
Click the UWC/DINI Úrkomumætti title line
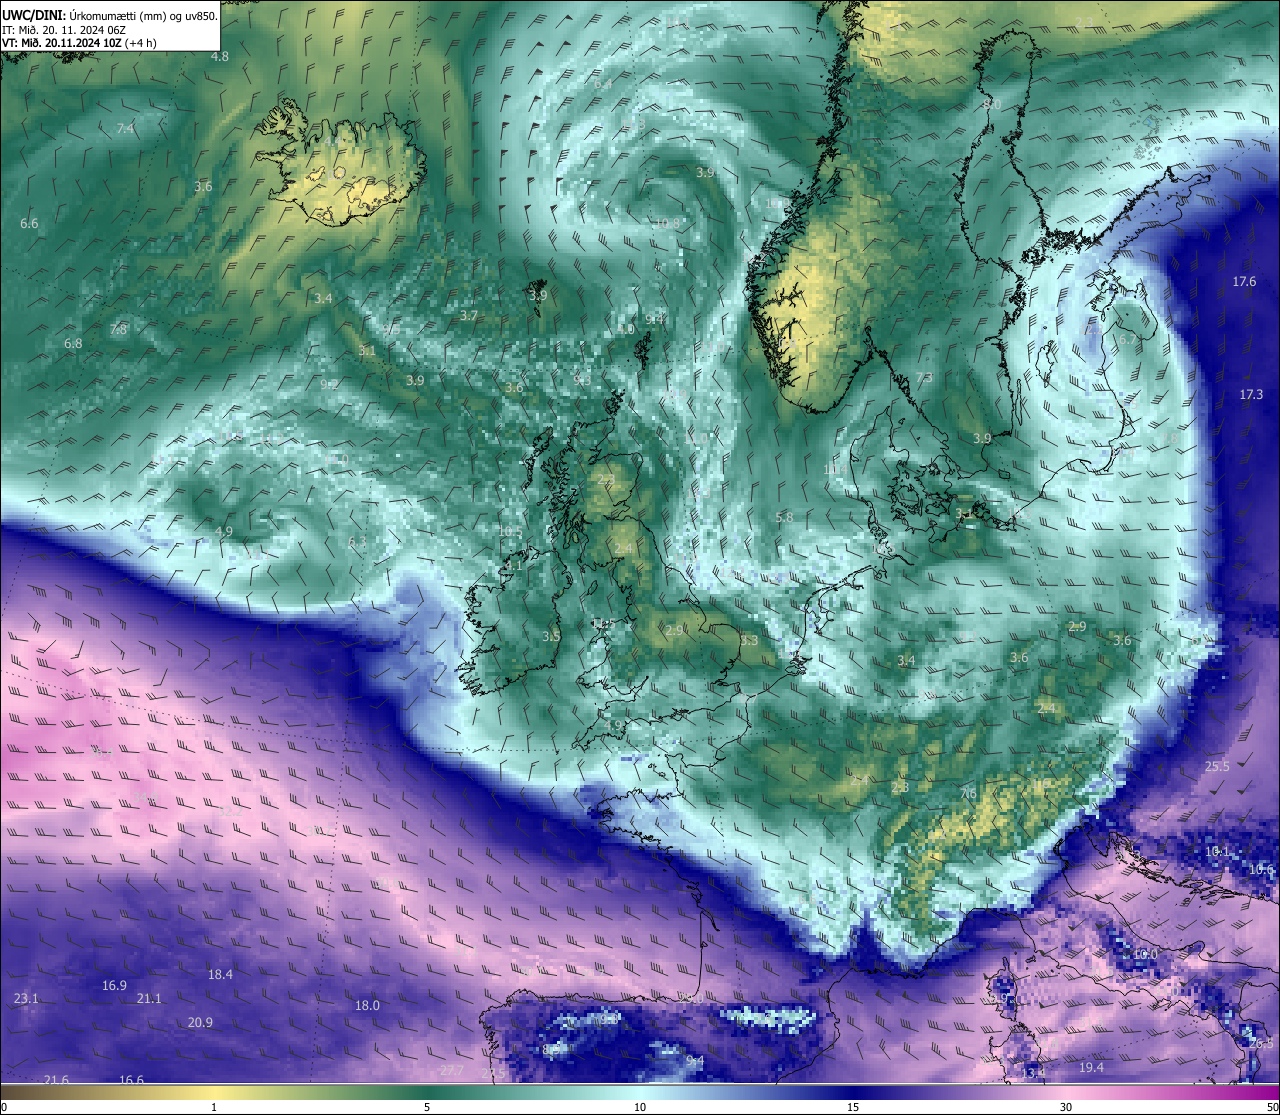pyautogui.click(x=109, y=16)
